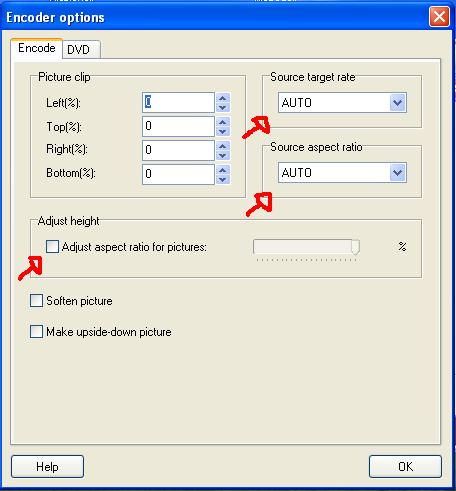Decrease the Left(%) value with down arrow
Viewport: 456px width, 491px height.
223,107
